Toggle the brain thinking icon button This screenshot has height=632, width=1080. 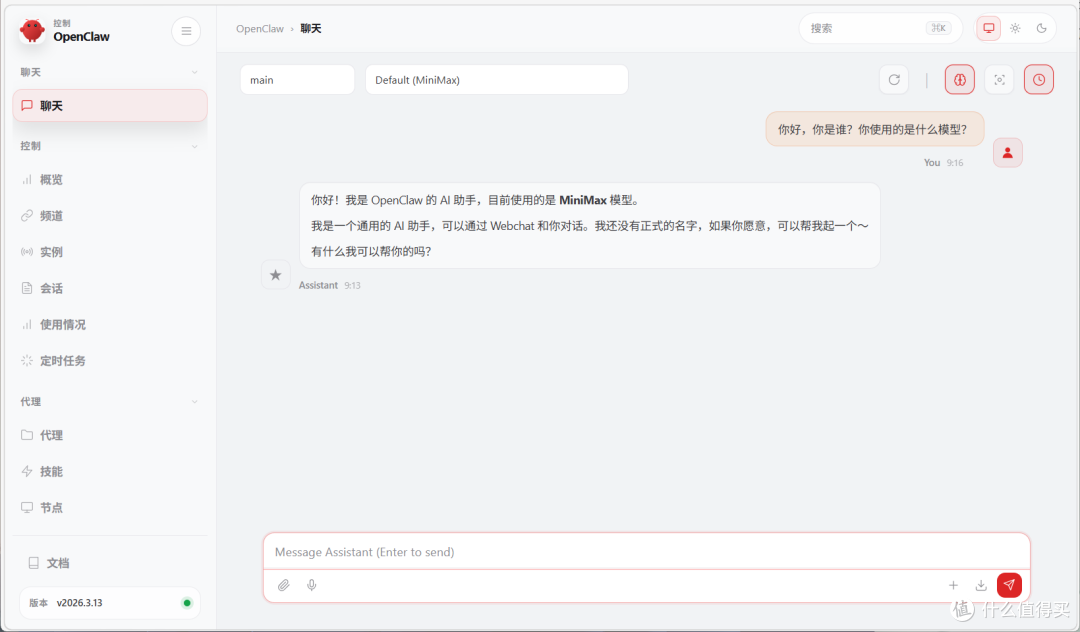coord(959,80)
